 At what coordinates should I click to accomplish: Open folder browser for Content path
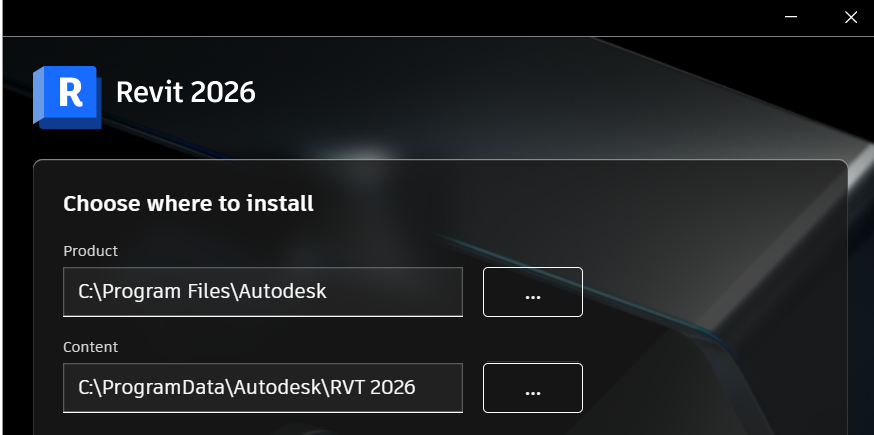533,388
